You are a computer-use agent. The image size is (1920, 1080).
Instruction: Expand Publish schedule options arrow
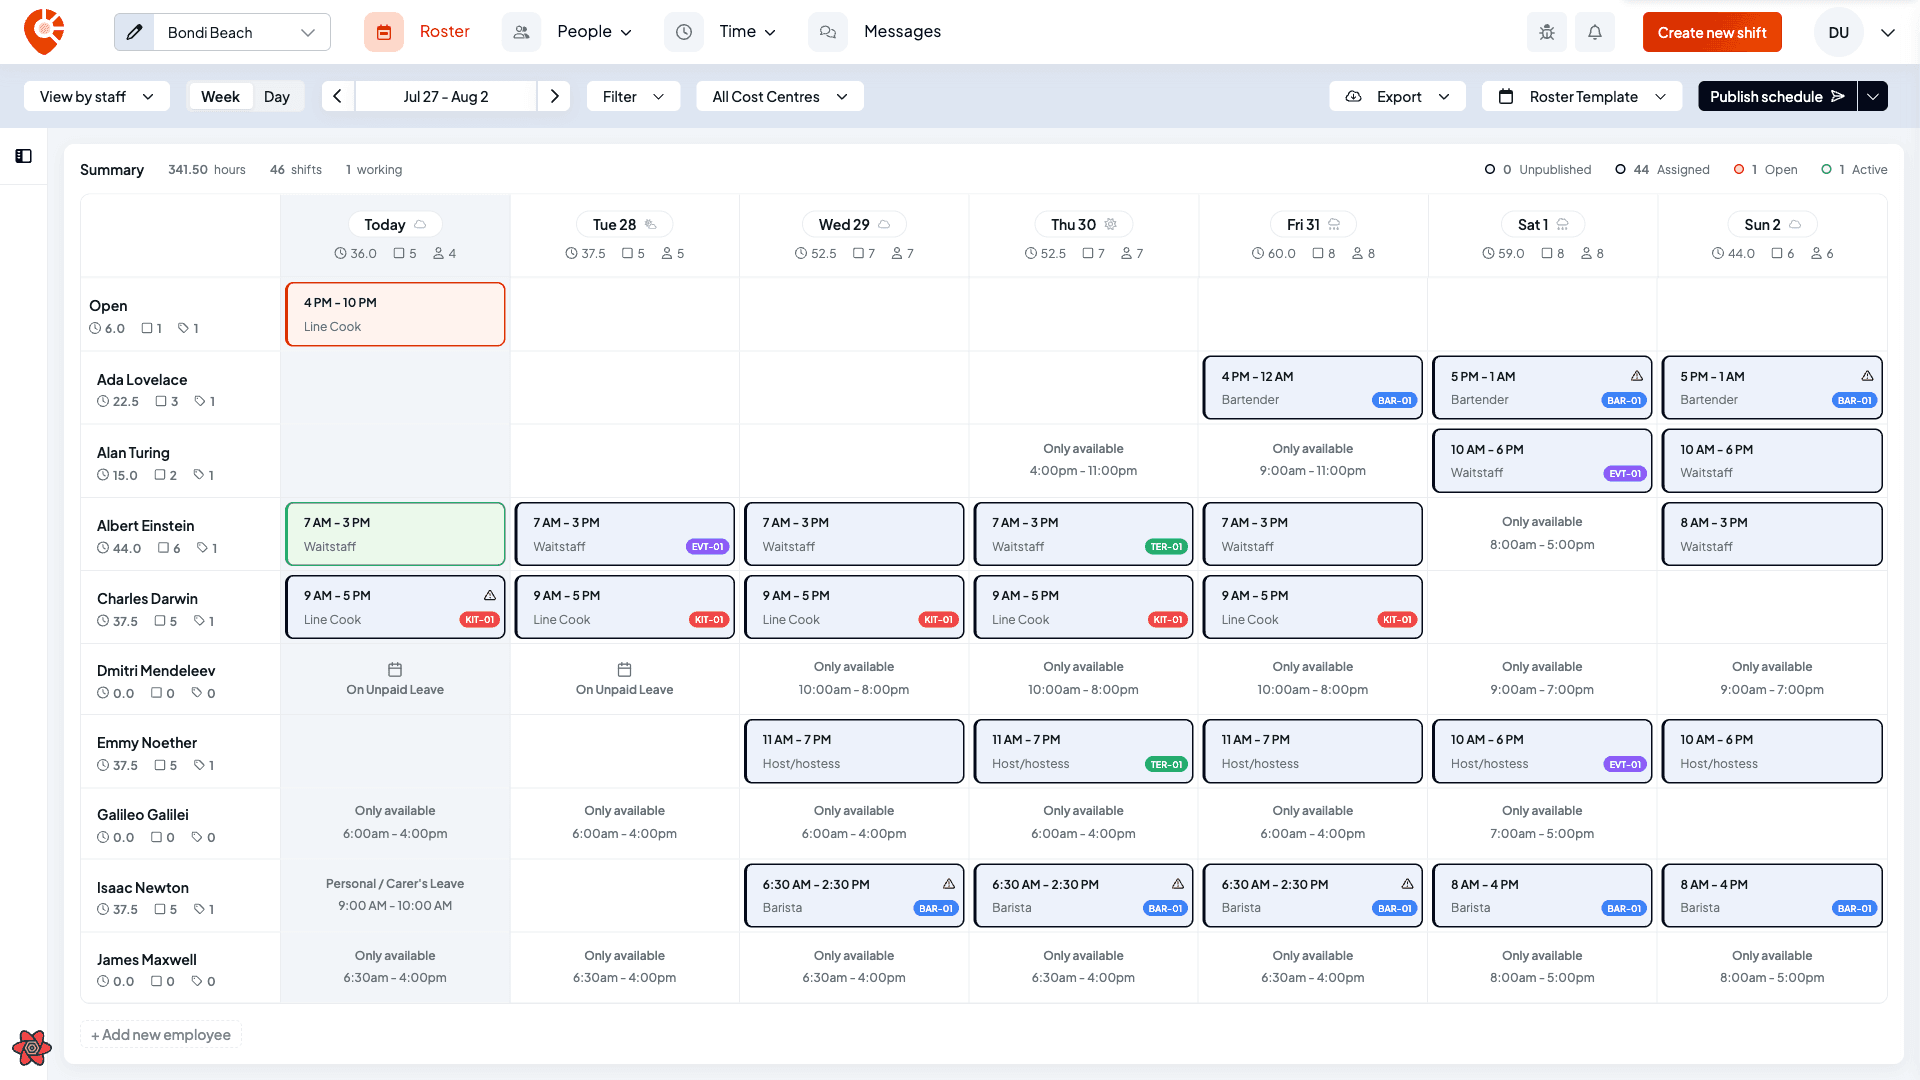click(1873, 96)
